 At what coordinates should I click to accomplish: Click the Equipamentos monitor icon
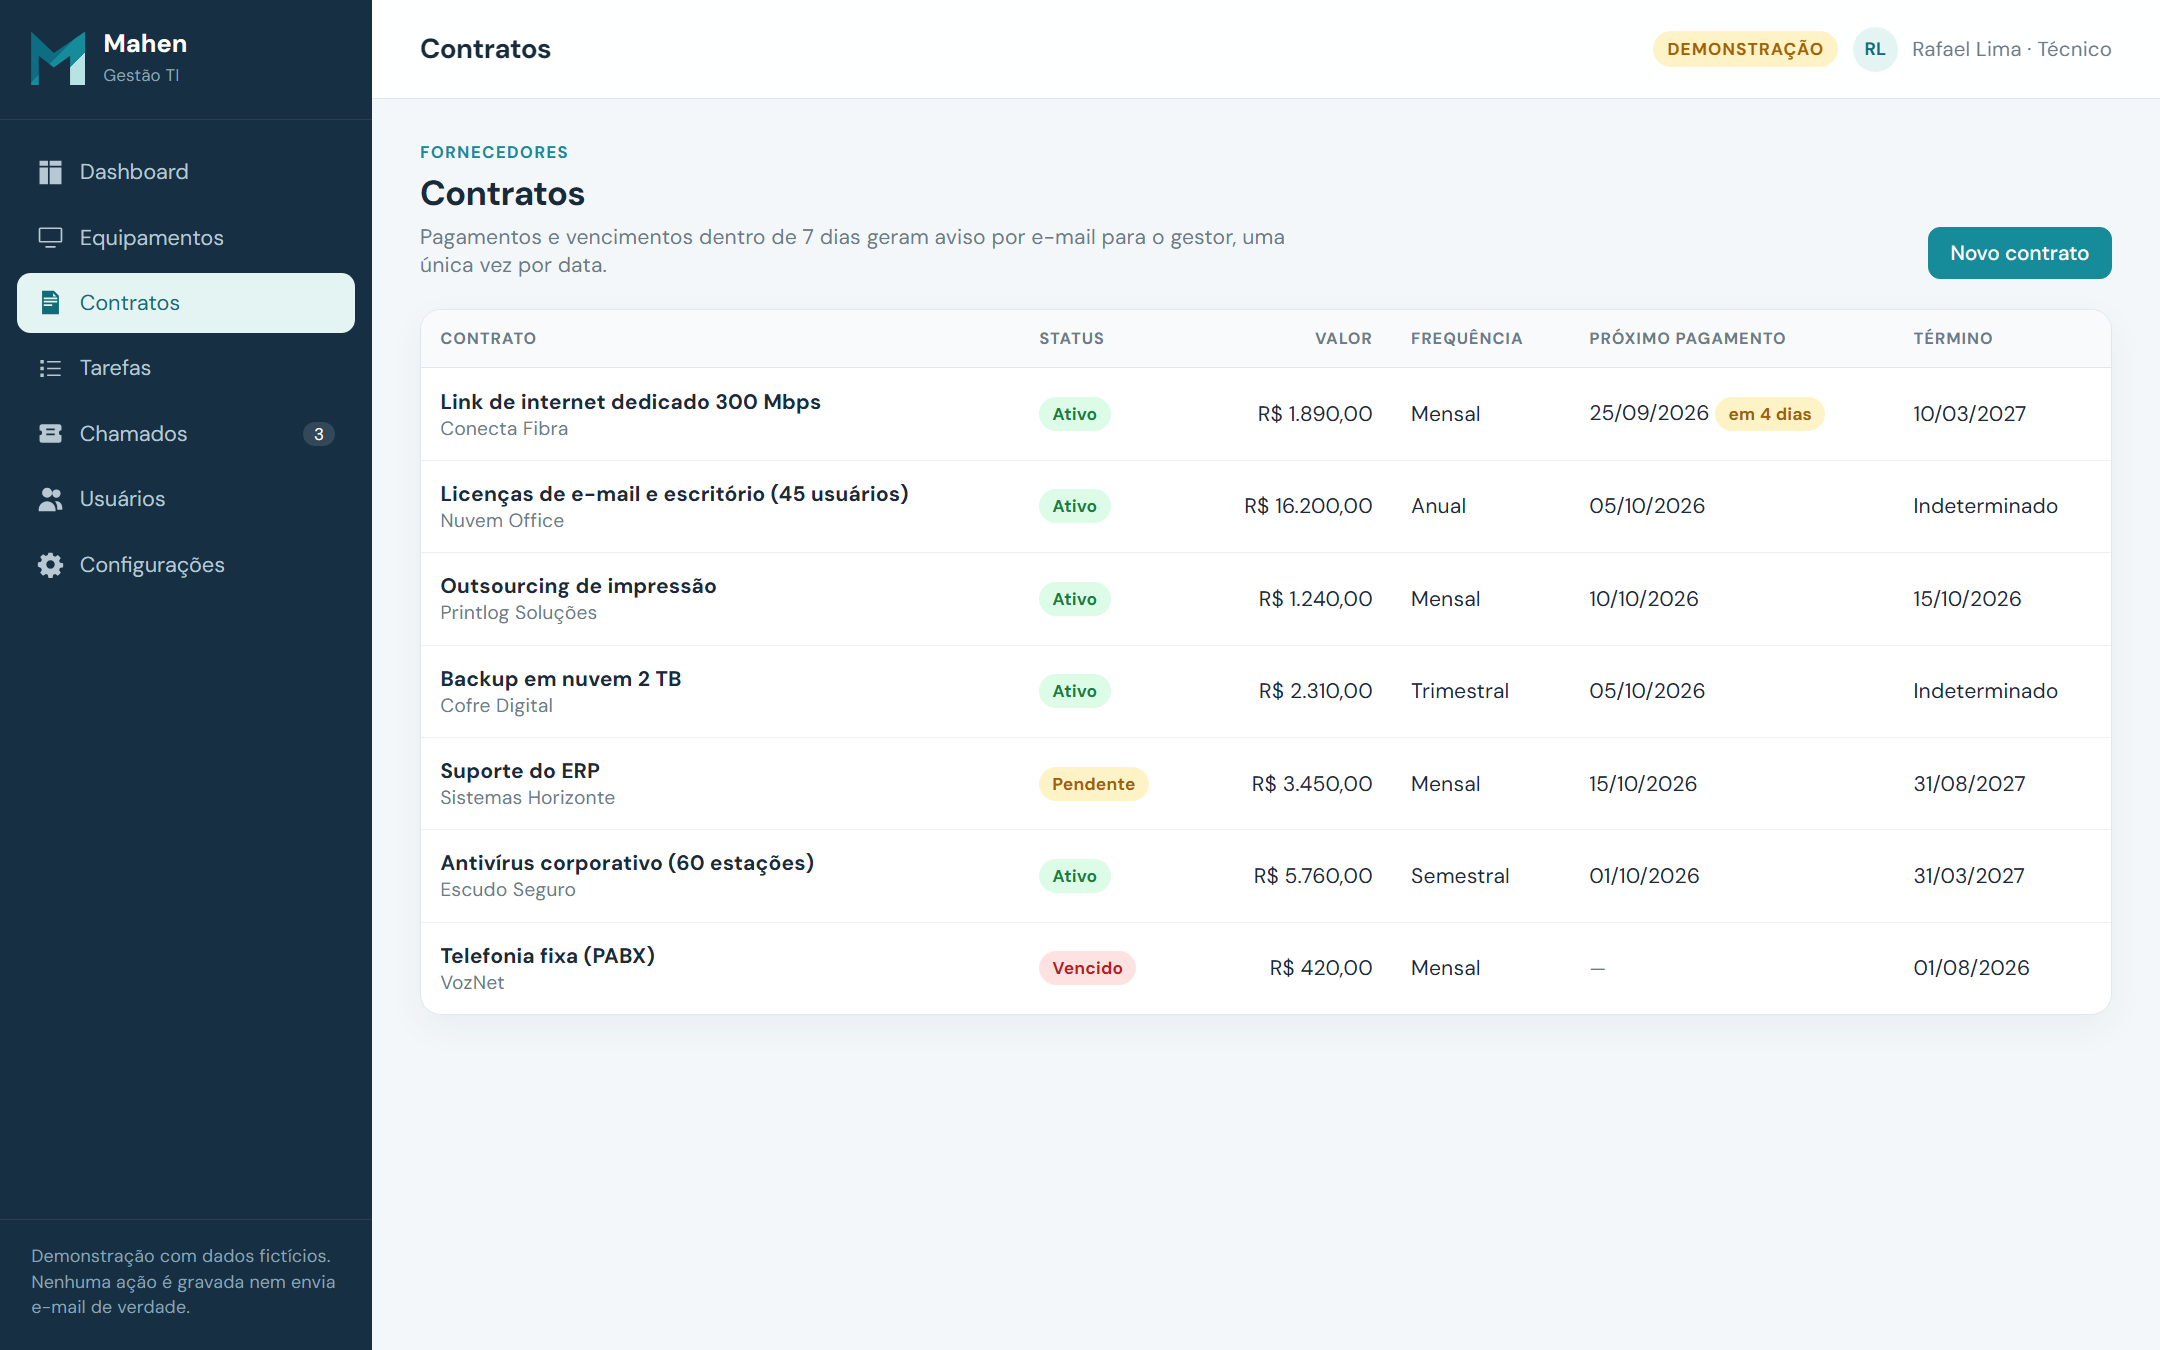pos(50,238)
